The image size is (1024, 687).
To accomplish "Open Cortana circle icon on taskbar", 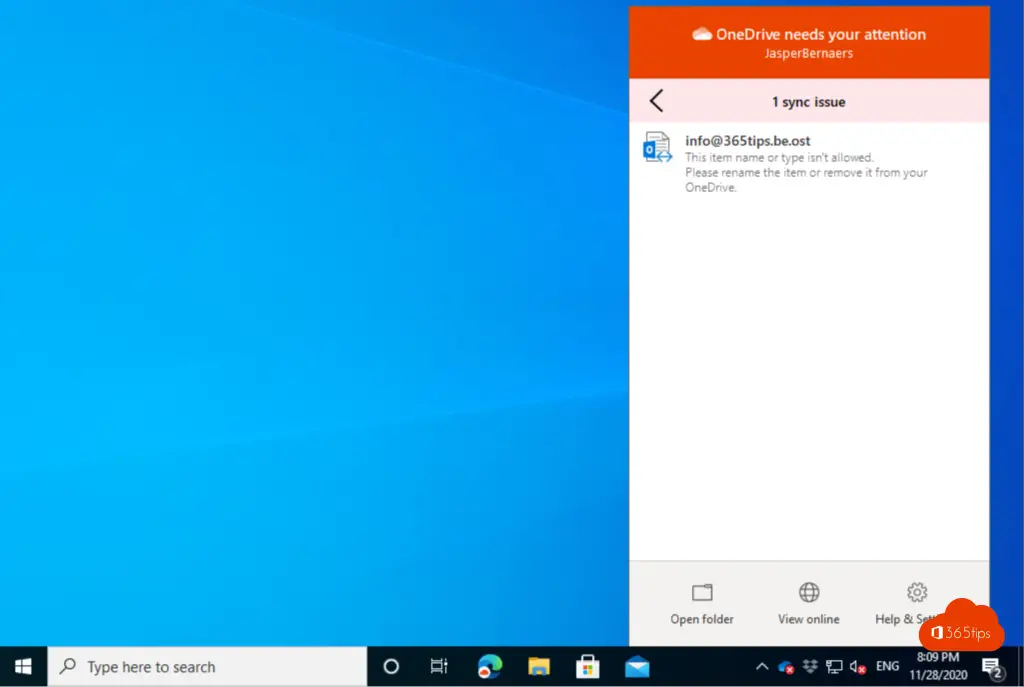I will tap(391, 667).
